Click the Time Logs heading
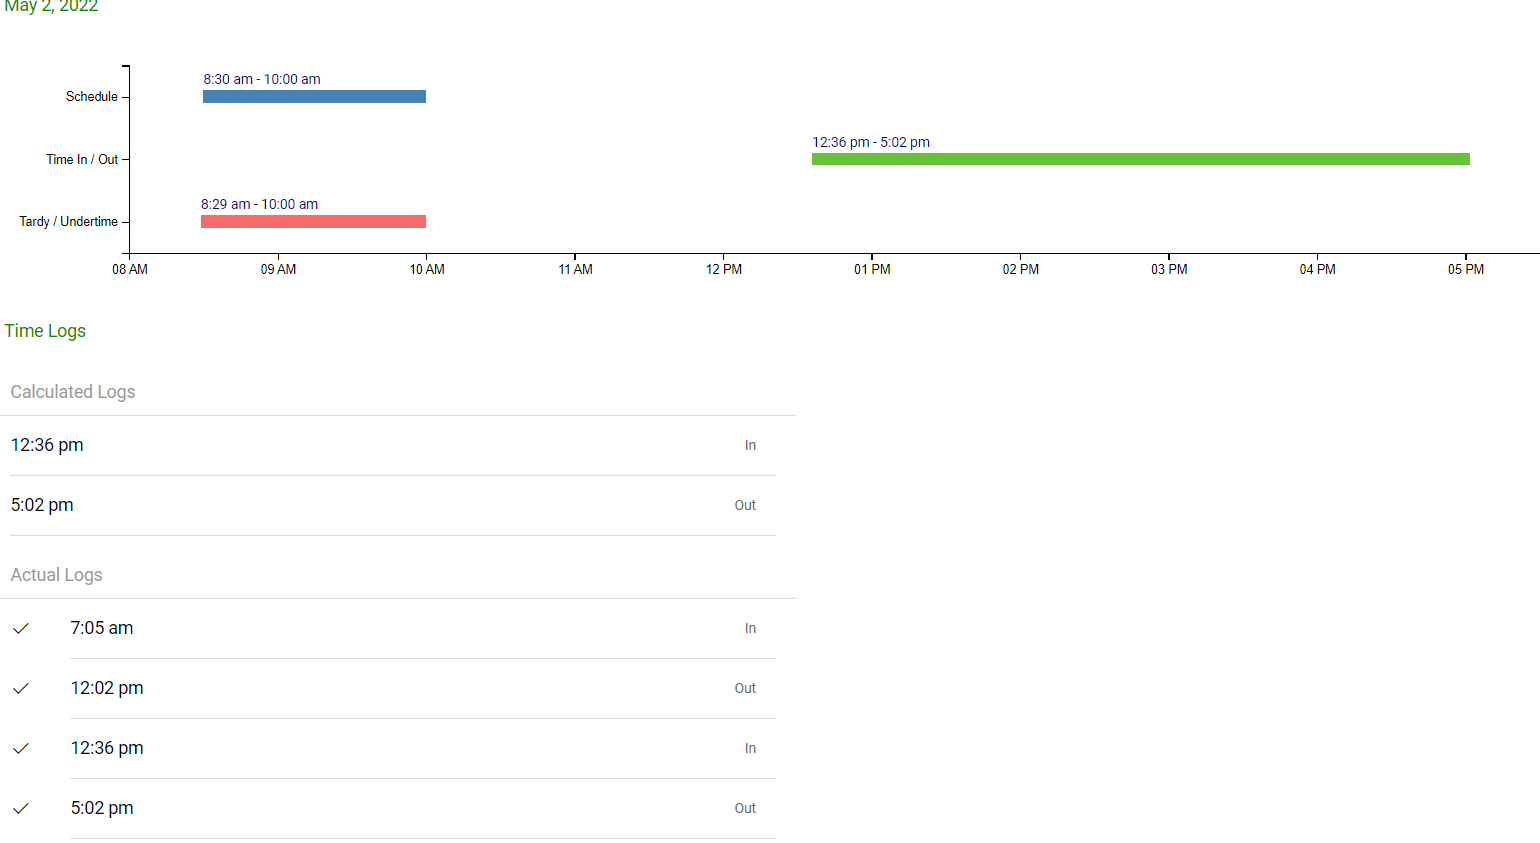Viewport: 1540px width, 843px height. point(45,331)
